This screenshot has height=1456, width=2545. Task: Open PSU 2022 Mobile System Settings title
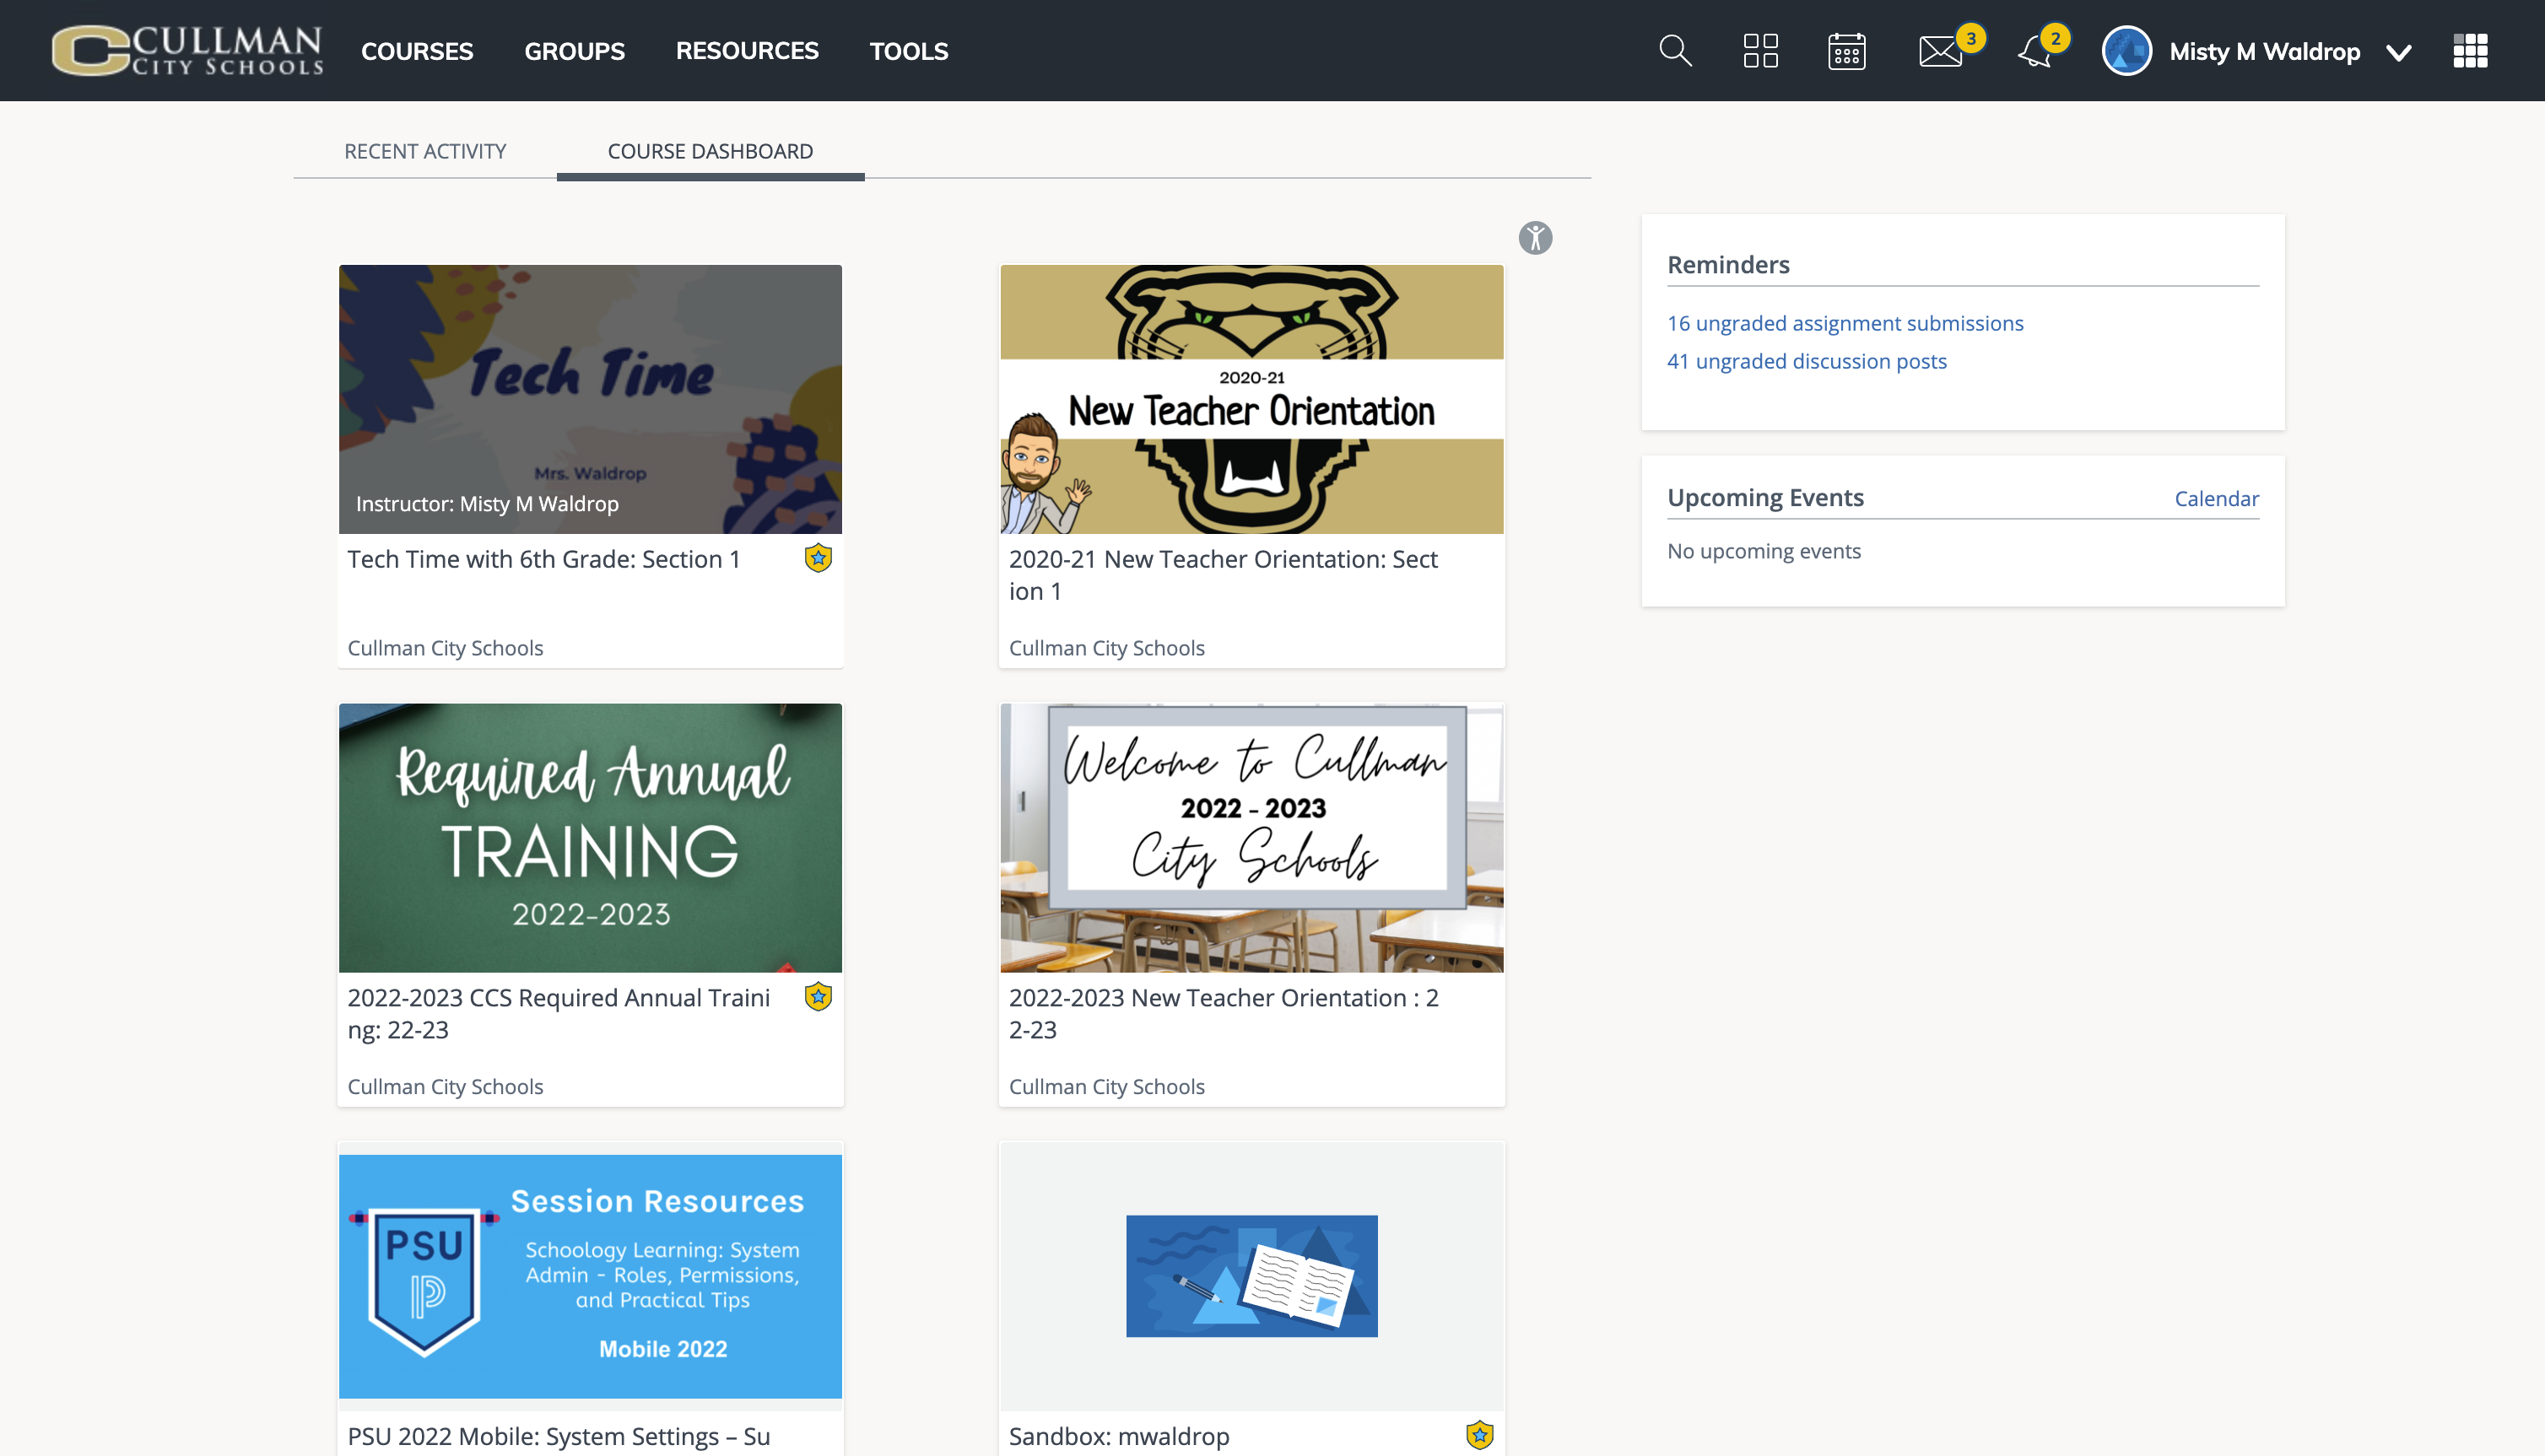coord(559,1436)
